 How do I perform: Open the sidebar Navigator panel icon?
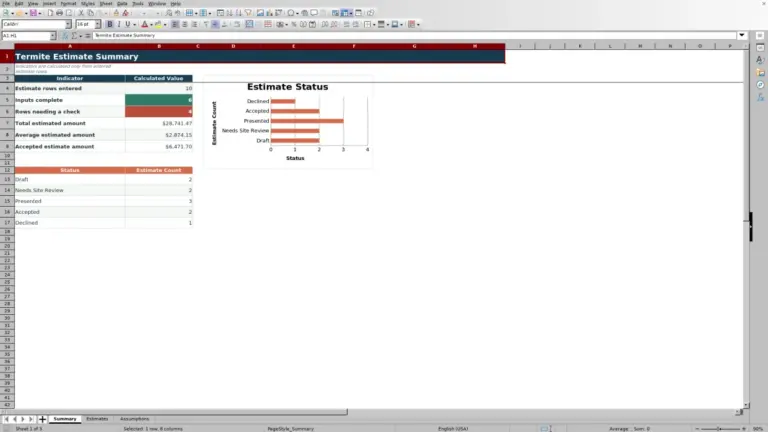coord(760,85)
